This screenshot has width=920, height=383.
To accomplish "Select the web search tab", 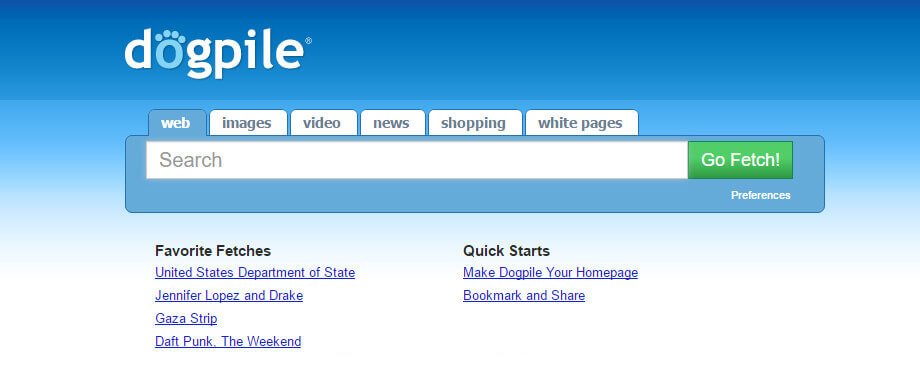I will (x=177, y=123).
